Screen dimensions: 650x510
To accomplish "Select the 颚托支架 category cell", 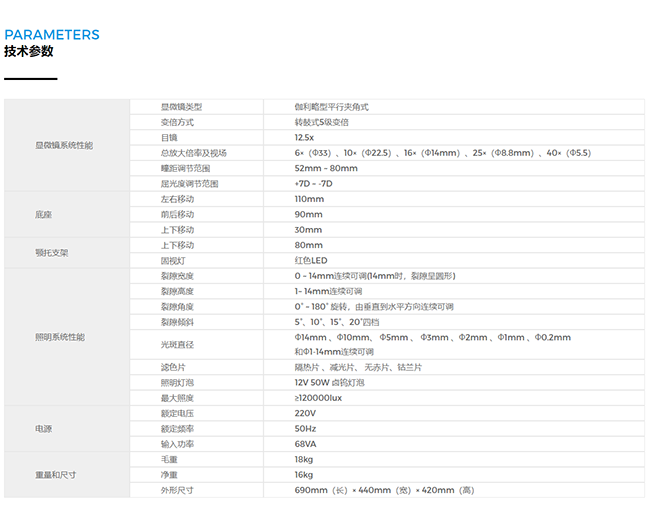I will pos(52,253).
